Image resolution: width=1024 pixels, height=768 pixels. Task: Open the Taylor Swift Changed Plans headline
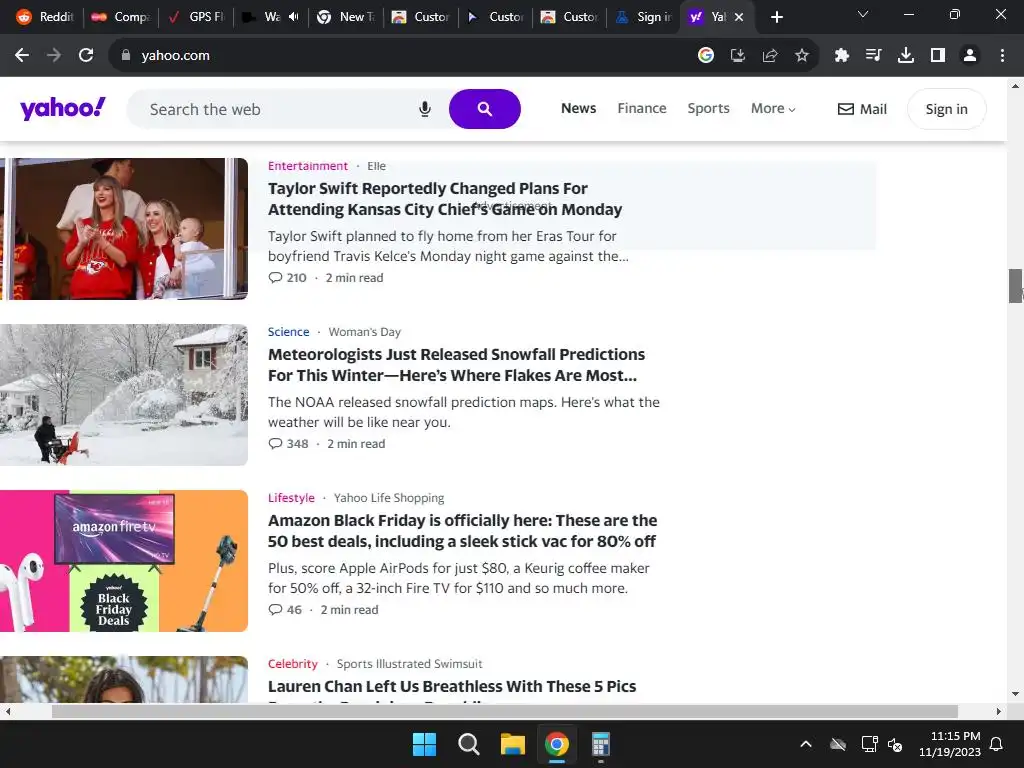(445, 199)
